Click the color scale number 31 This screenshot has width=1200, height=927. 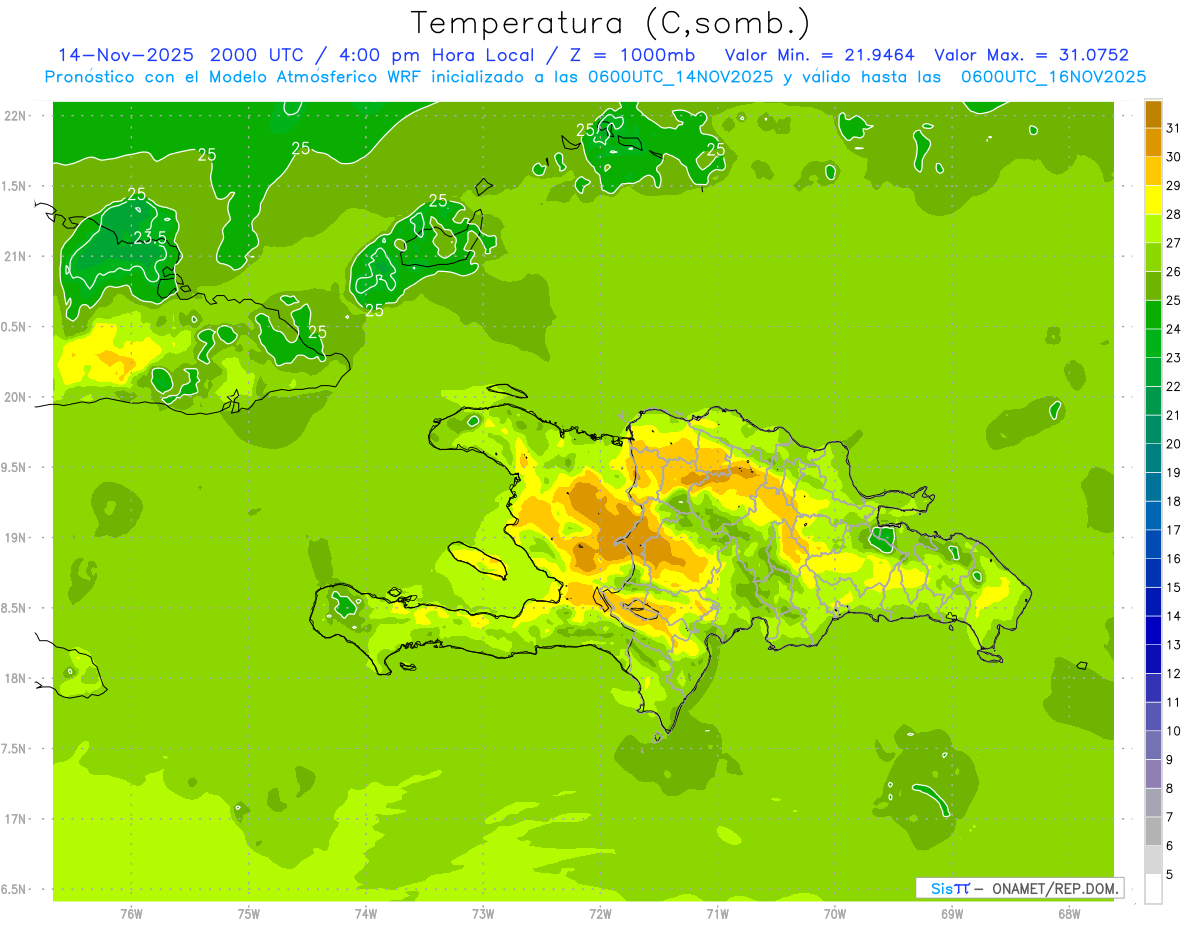point(1173,128)
